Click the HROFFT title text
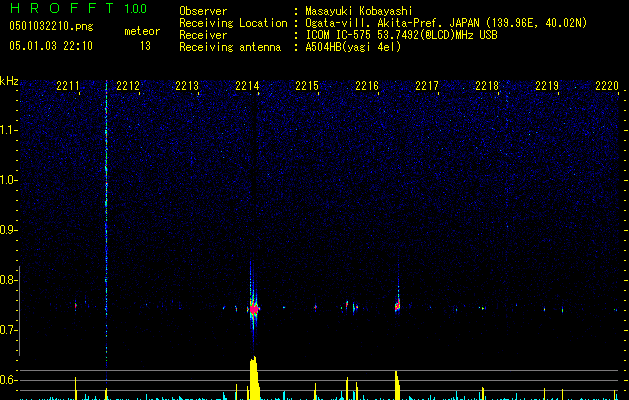The image size is (629, 400). point(62,8)
